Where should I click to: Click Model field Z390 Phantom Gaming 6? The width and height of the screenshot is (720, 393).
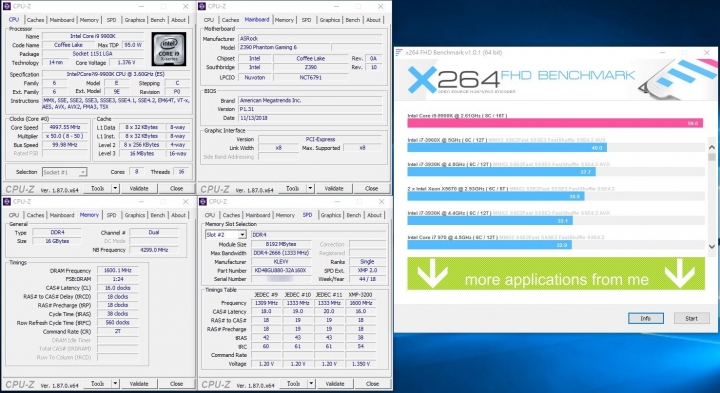coord(283,47)
